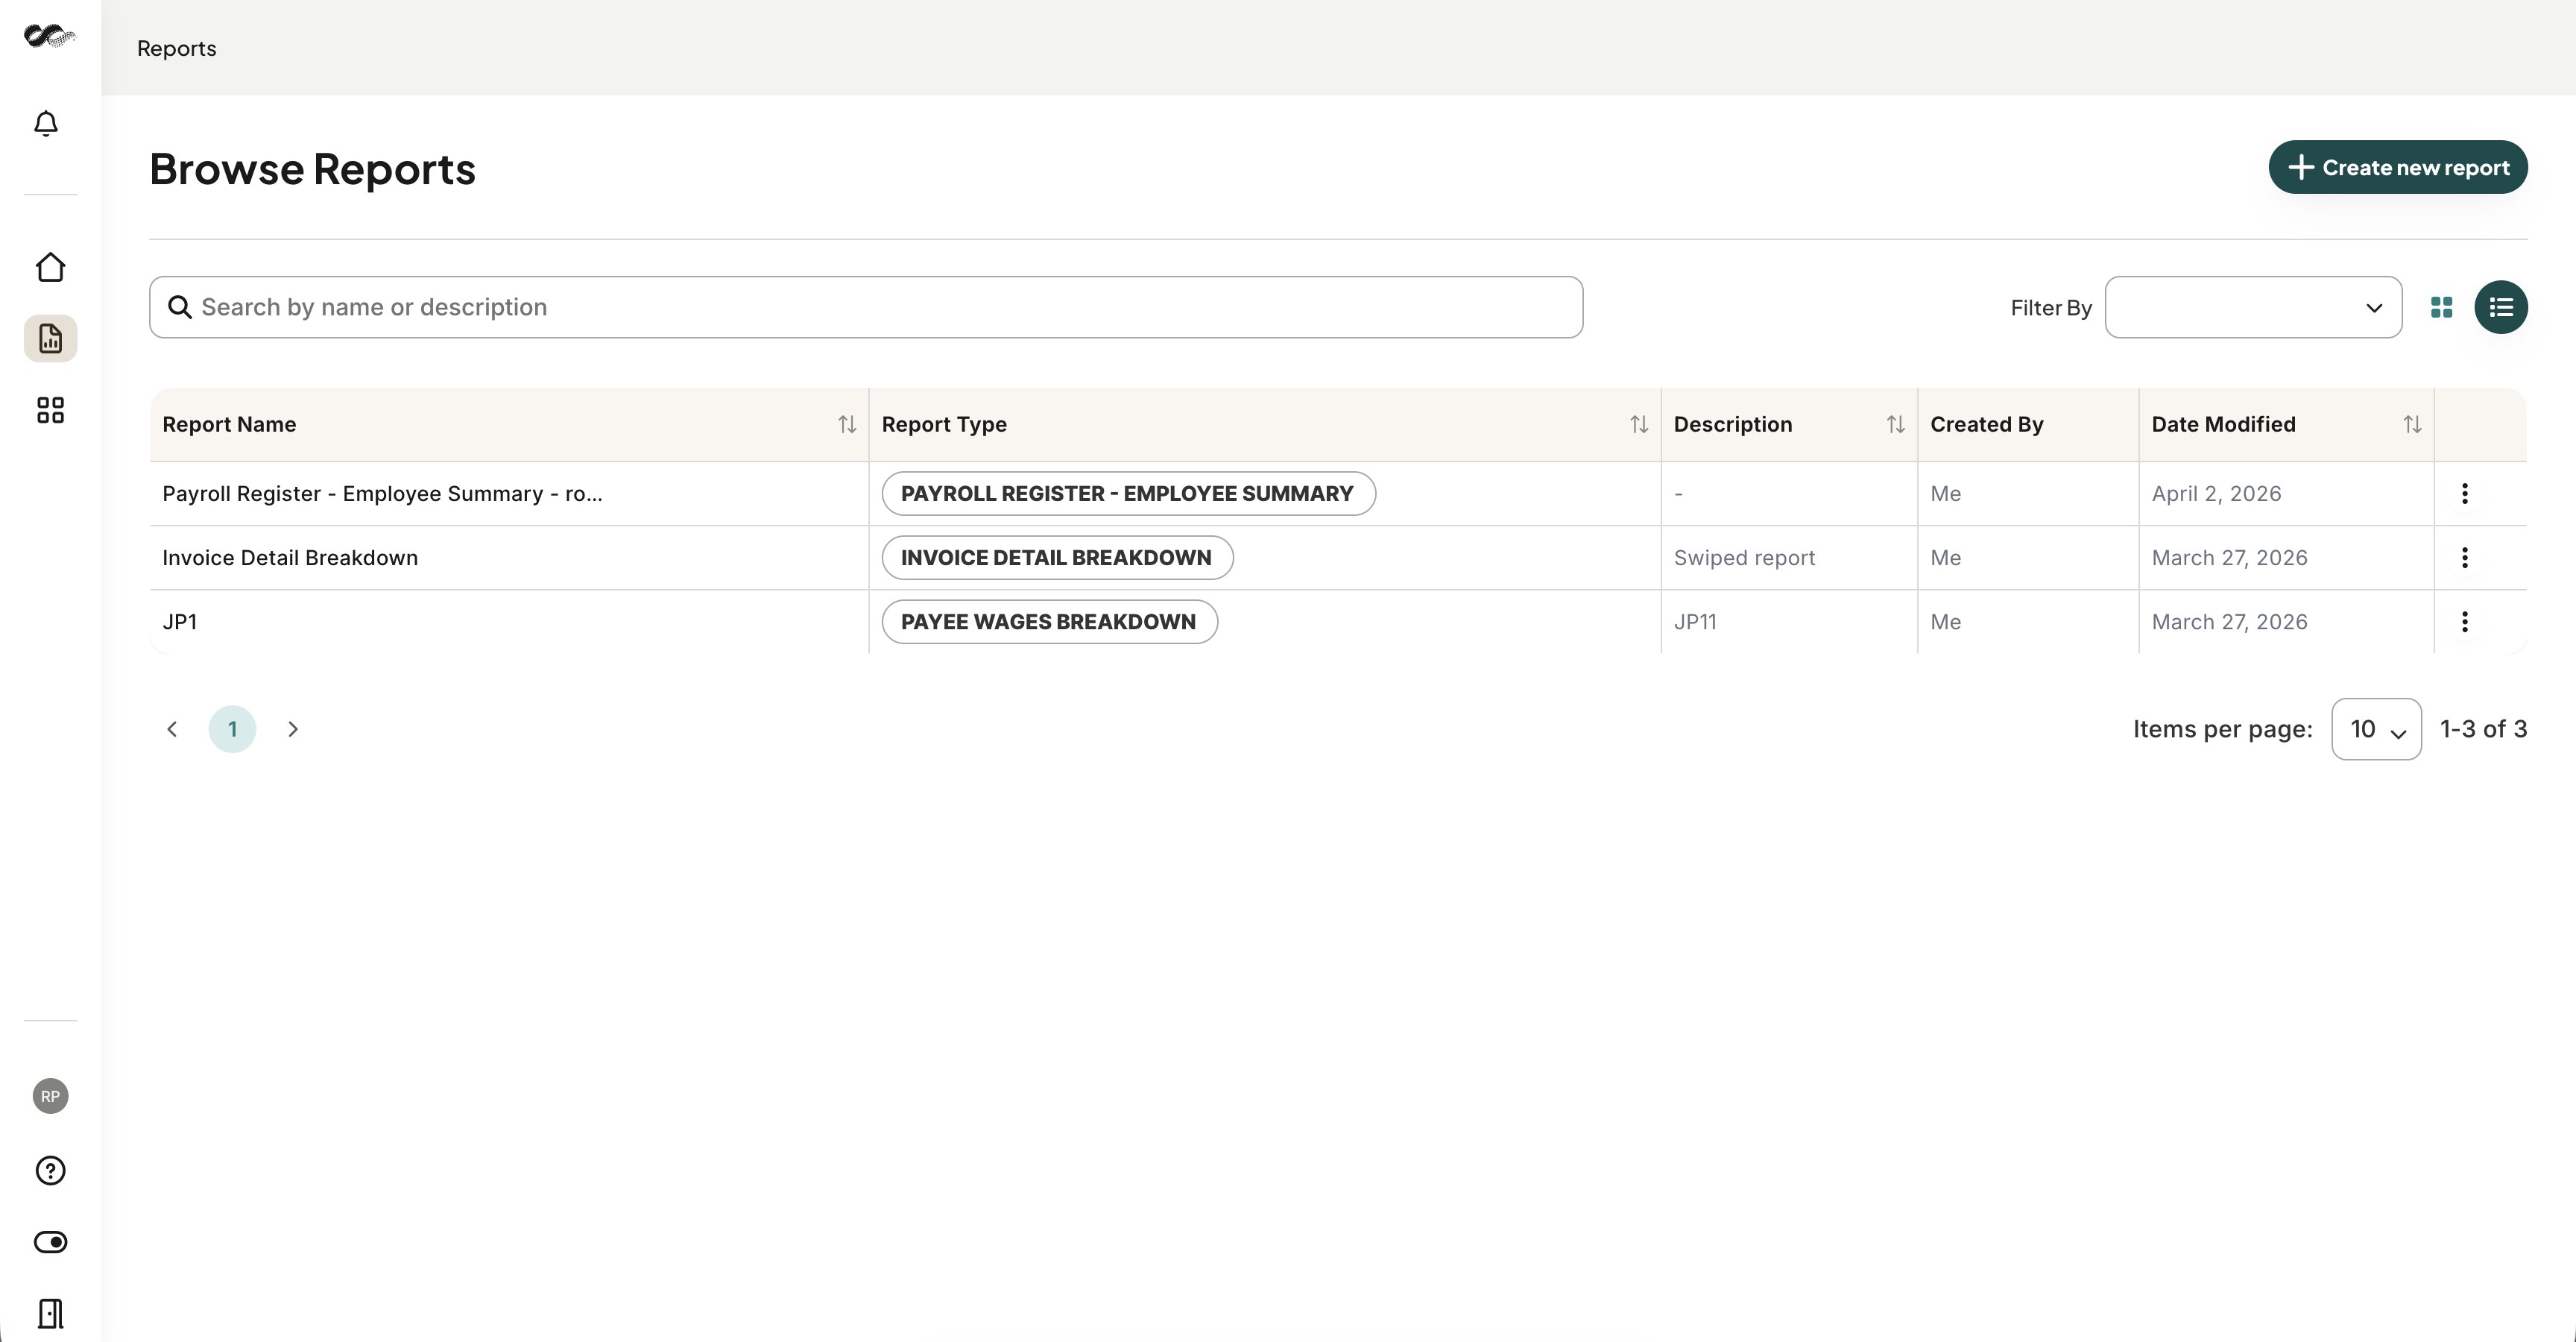Switch to list view

pyautogui.click(x=2501, y=307)
